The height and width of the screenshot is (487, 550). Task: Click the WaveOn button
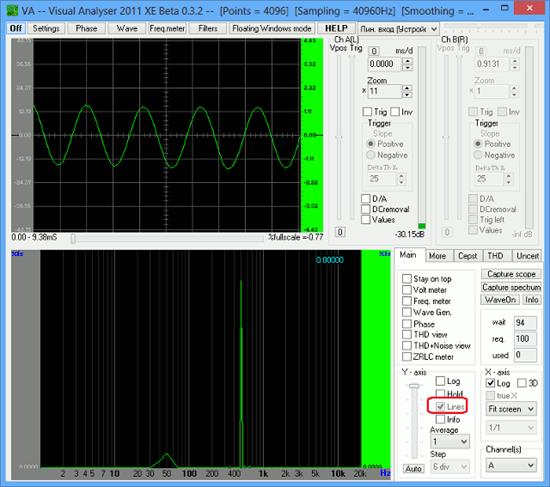[x=500, y=300]
